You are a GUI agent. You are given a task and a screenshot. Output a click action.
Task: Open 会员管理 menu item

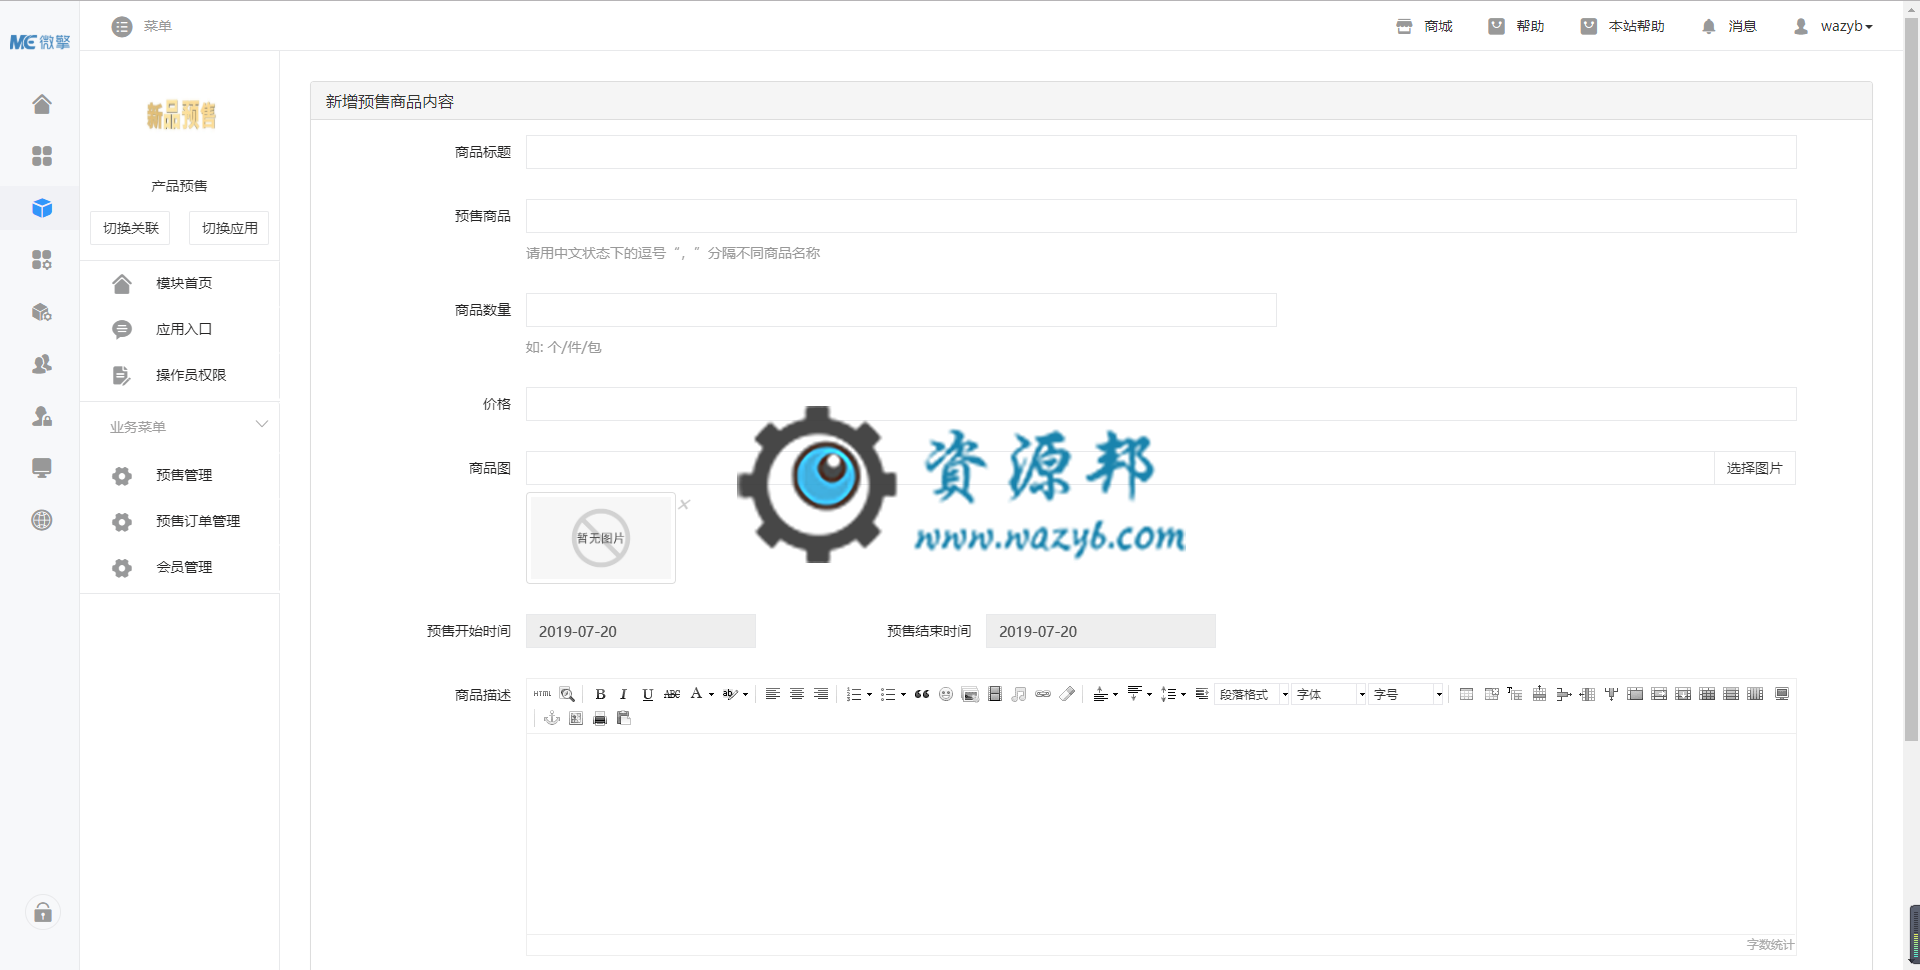pos(184,567)
